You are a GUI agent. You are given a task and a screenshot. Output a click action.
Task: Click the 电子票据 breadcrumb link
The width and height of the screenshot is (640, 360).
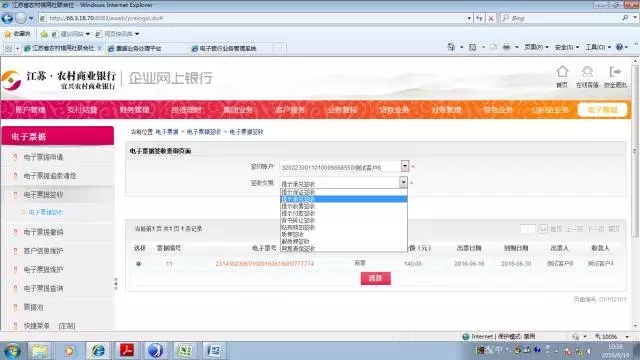pos(167,132)
